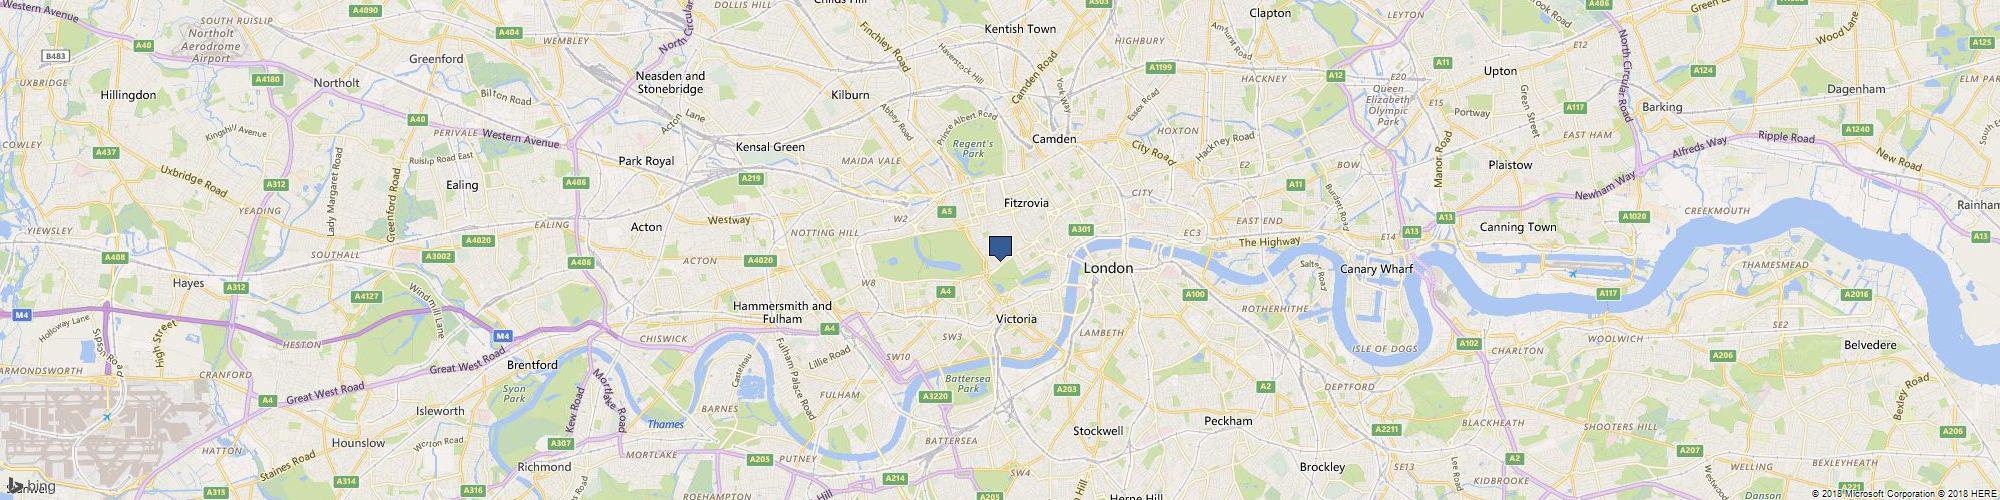Click the Thames river label
Viewport: 2000px width, 500px height.
pyautogui.click(x=665, y=424)
